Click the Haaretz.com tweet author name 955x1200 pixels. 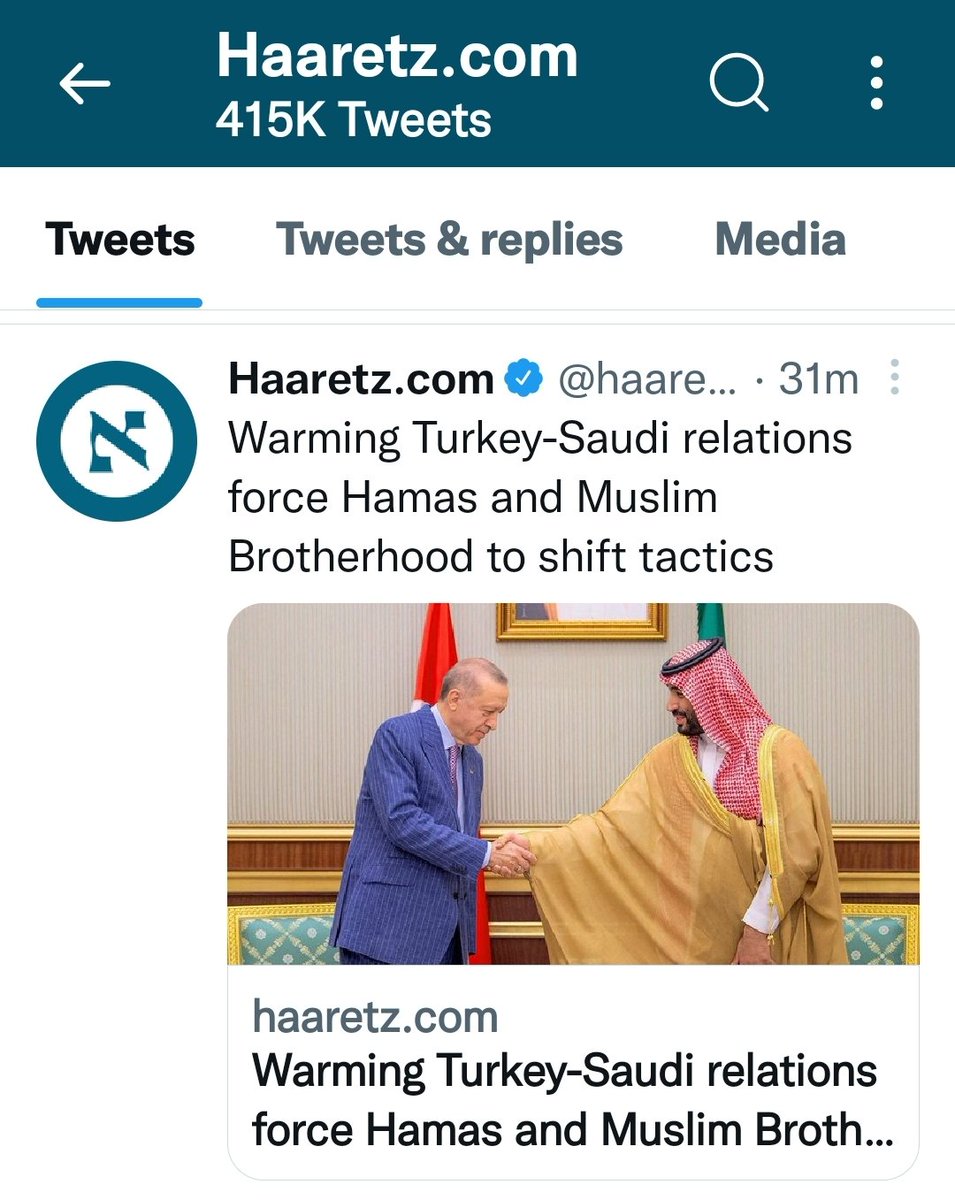click(361, 379)
